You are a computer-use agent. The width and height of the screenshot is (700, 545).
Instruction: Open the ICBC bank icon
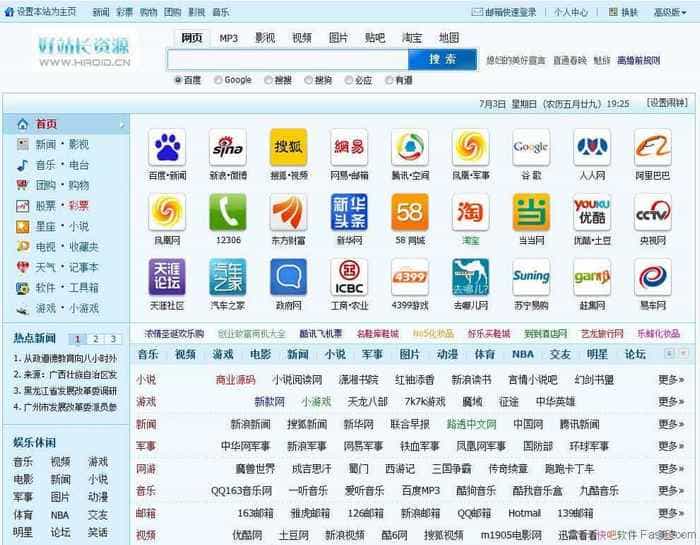[x=349, y=277]
